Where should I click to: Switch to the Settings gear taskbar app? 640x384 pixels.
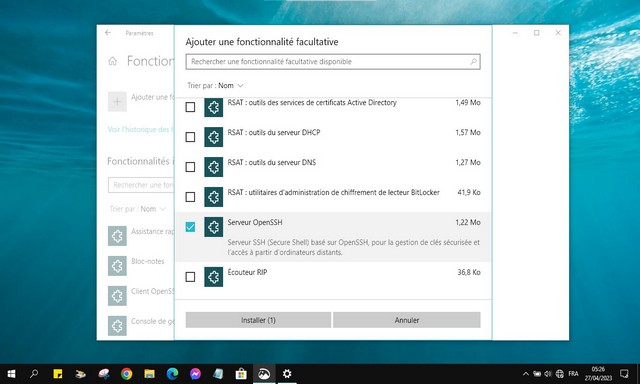click(287, 373)
